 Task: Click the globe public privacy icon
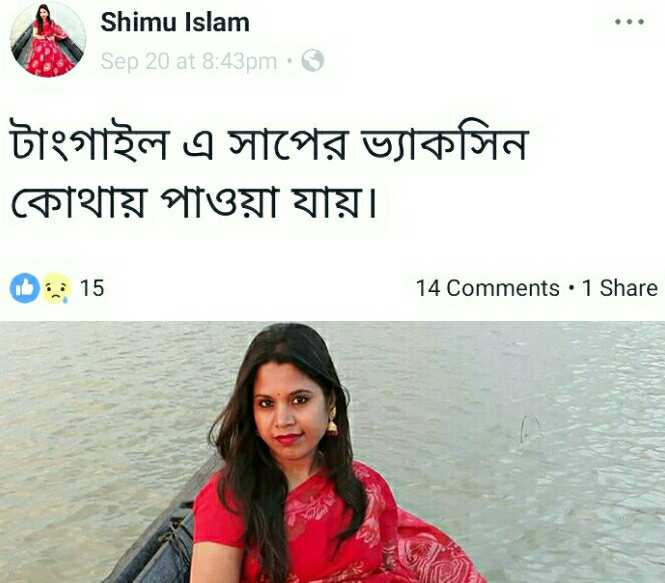coord(313,60)
